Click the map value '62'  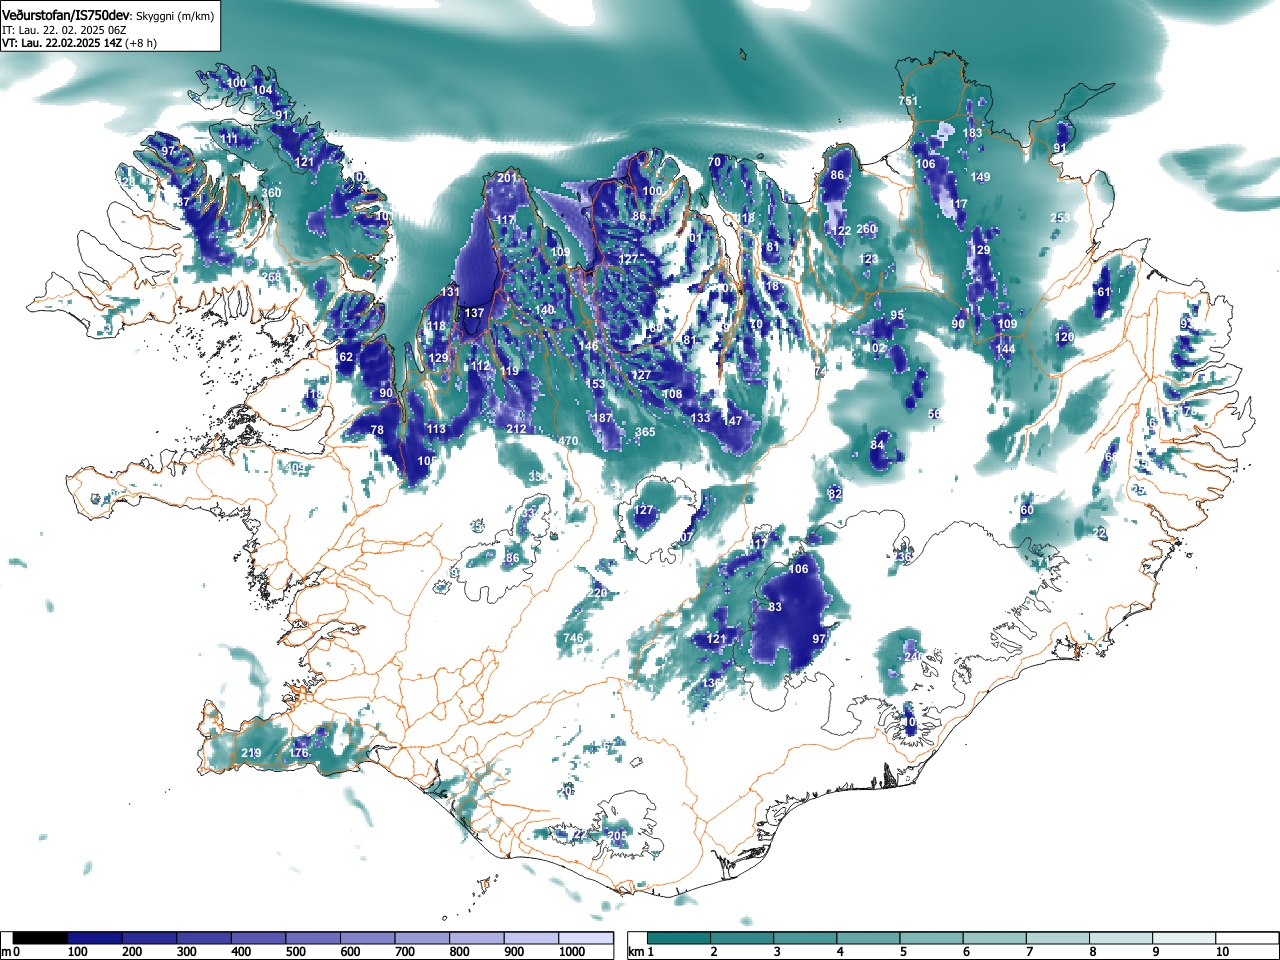(346, 358)
